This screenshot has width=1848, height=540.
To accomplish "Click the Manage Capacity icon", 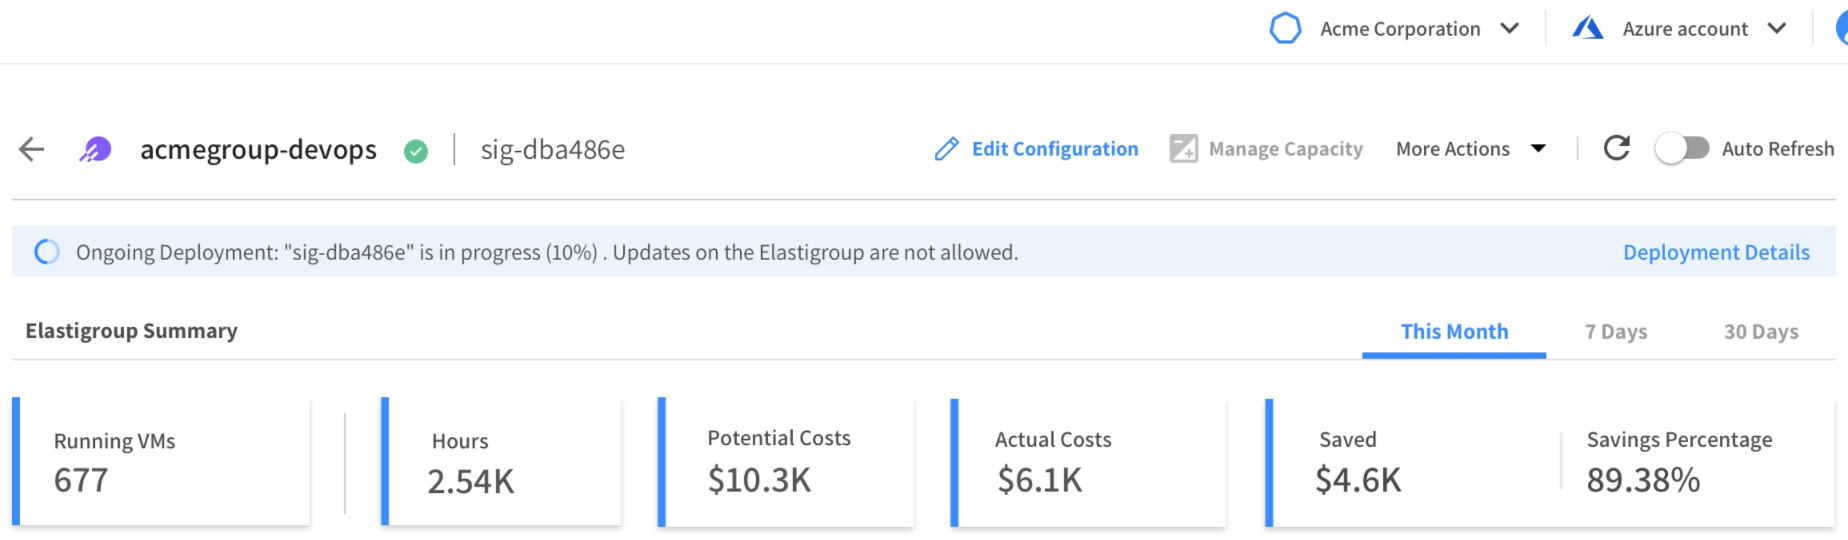I will click(1183, 149).
